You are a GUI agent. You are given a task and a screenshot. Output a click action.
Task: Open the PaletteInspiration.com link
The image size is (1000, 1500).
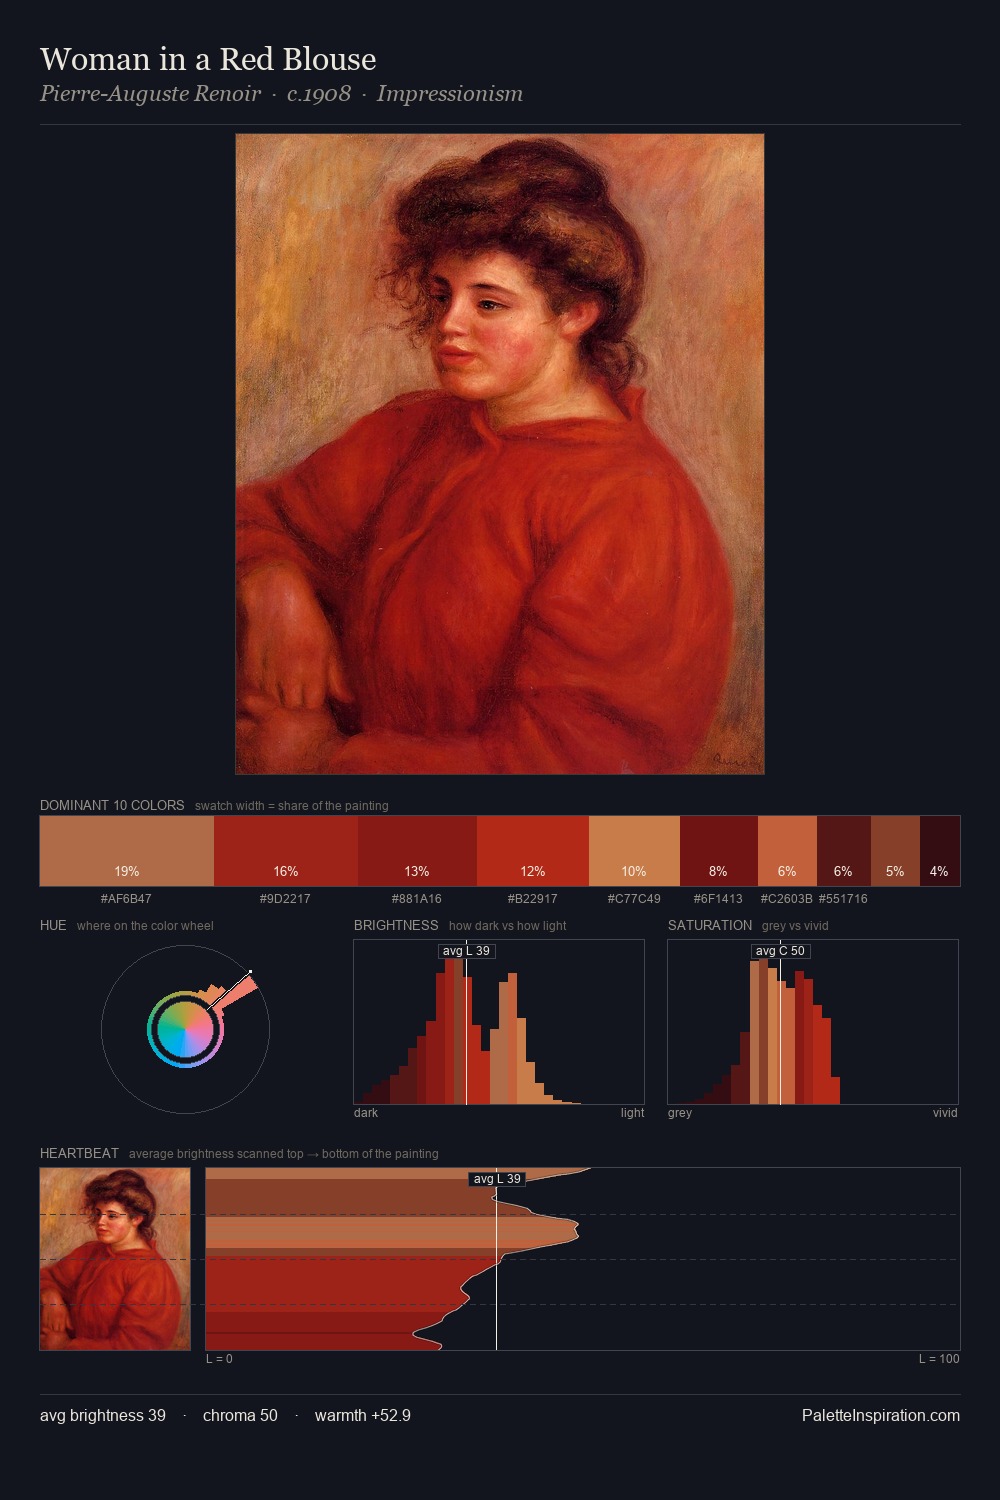(881, 1415)
